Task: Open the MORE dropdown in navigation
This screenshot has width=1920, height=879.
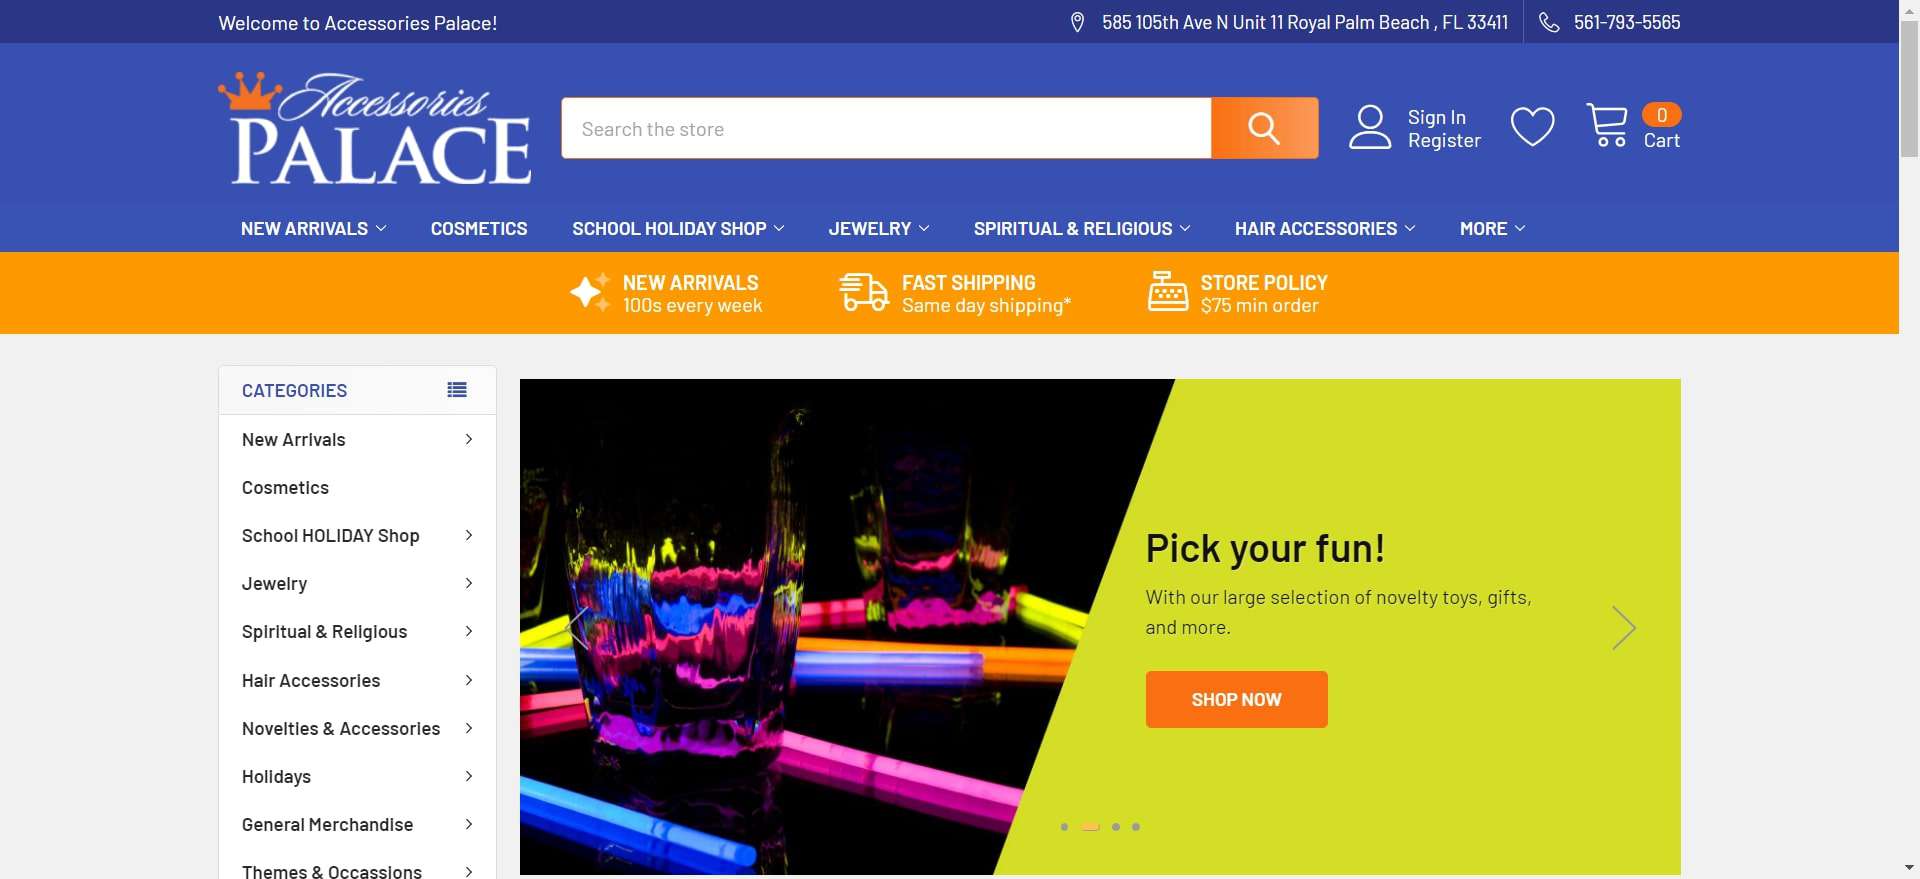Action: point(1492,228)
